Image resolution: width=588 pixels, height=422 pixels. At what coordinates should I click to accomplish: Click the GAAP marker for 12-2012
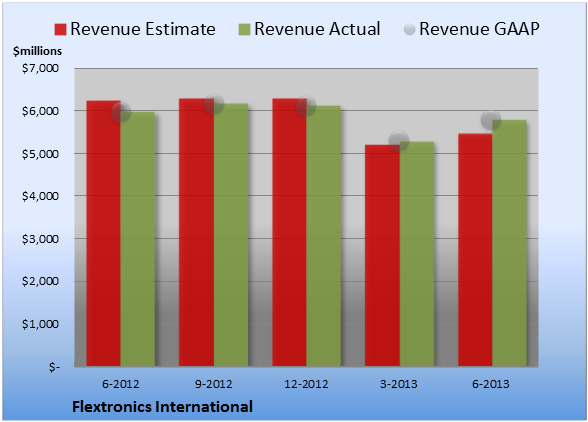click(x=306, y=106)
